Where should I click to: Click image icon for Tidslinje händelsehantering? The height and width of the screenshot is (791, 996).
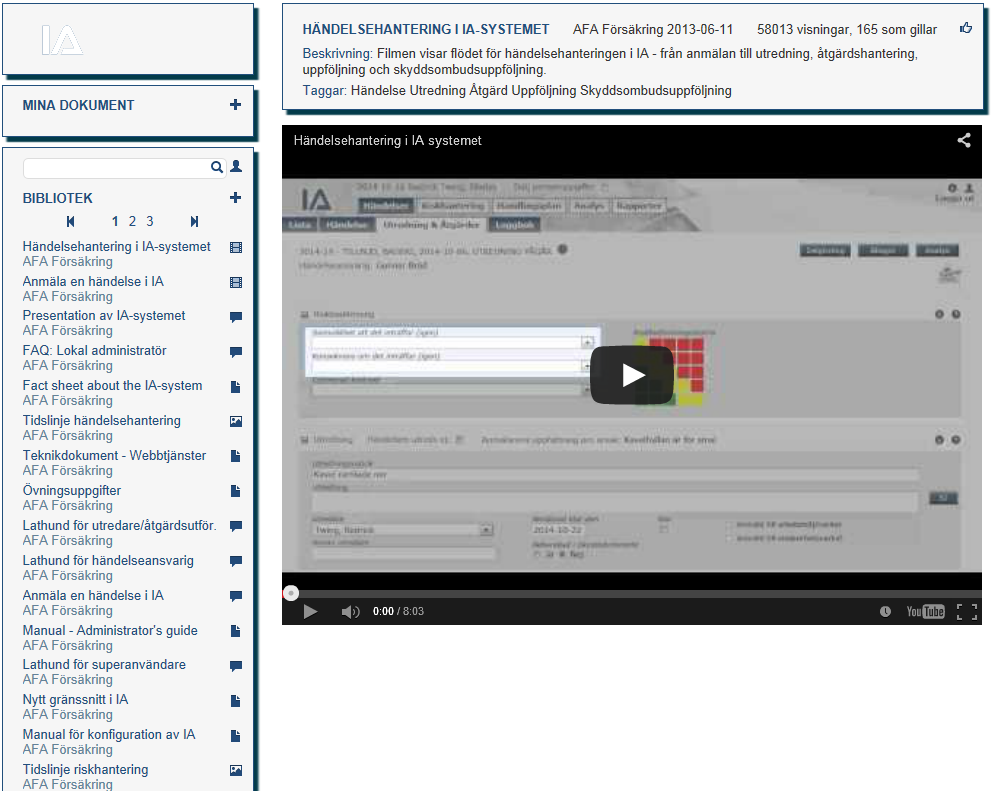pyautogui.click(x=236, y=421)
